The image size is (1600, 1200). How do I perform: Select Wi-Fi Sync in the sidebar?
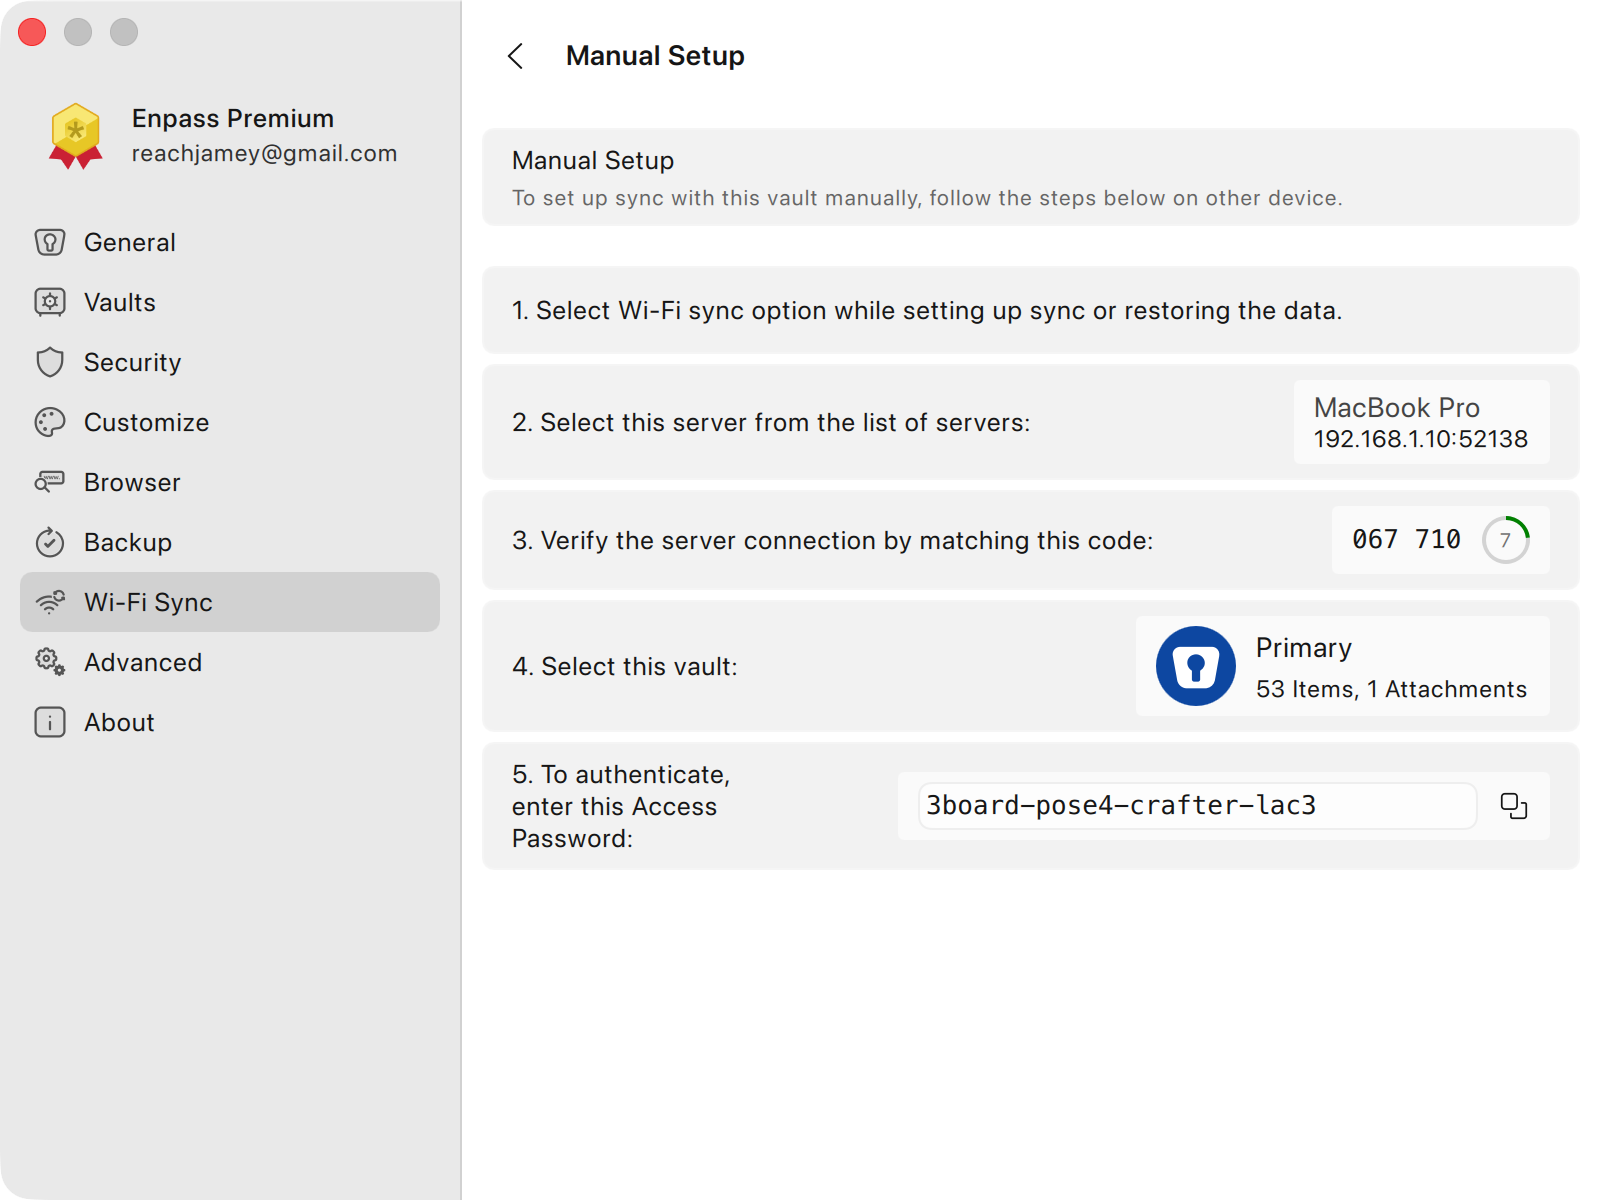click(230, 602)
